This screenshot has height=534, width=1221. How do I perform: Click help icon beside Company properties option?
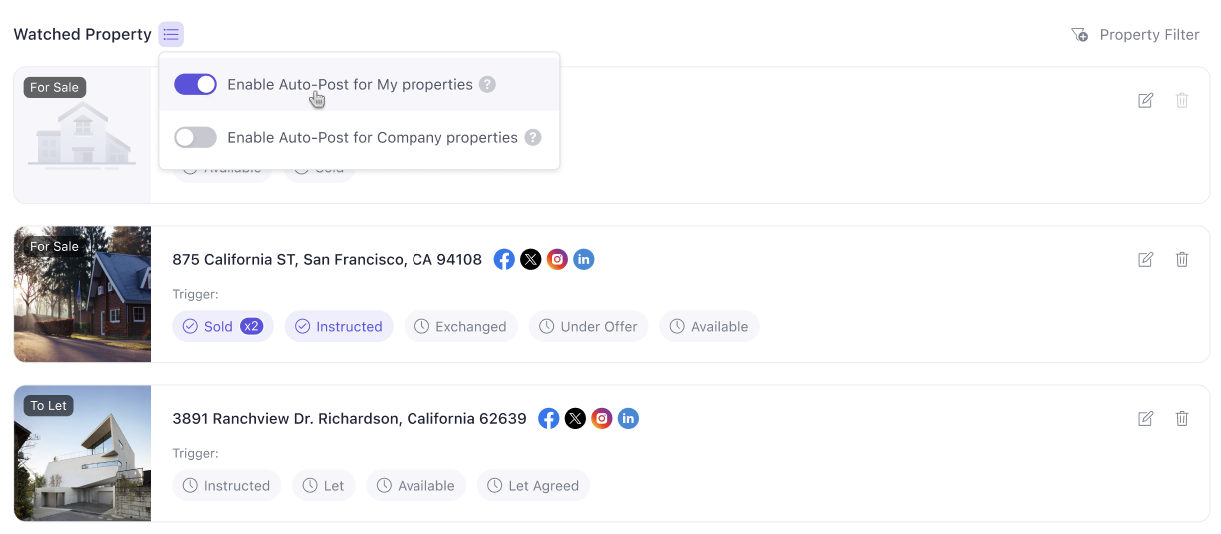(x=533, y=138)
